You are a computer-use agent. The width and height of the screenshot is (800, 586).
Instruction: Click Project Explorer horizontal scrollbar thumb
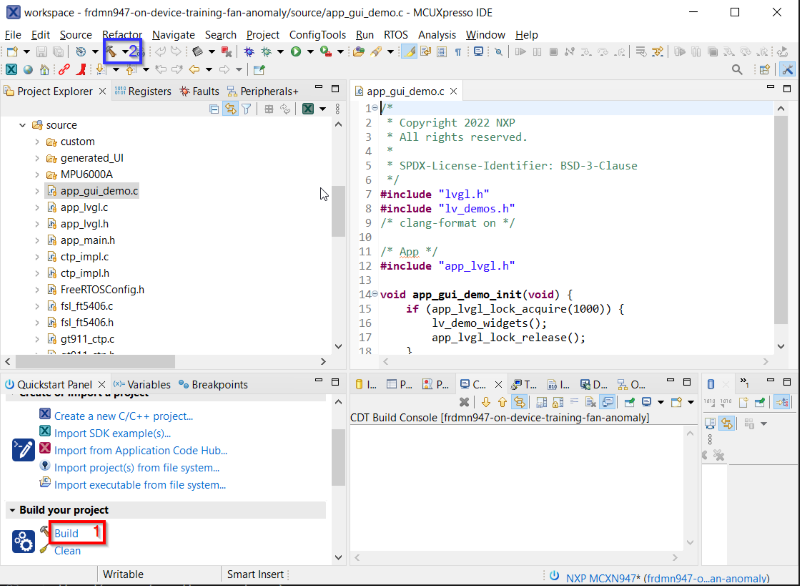95,362
